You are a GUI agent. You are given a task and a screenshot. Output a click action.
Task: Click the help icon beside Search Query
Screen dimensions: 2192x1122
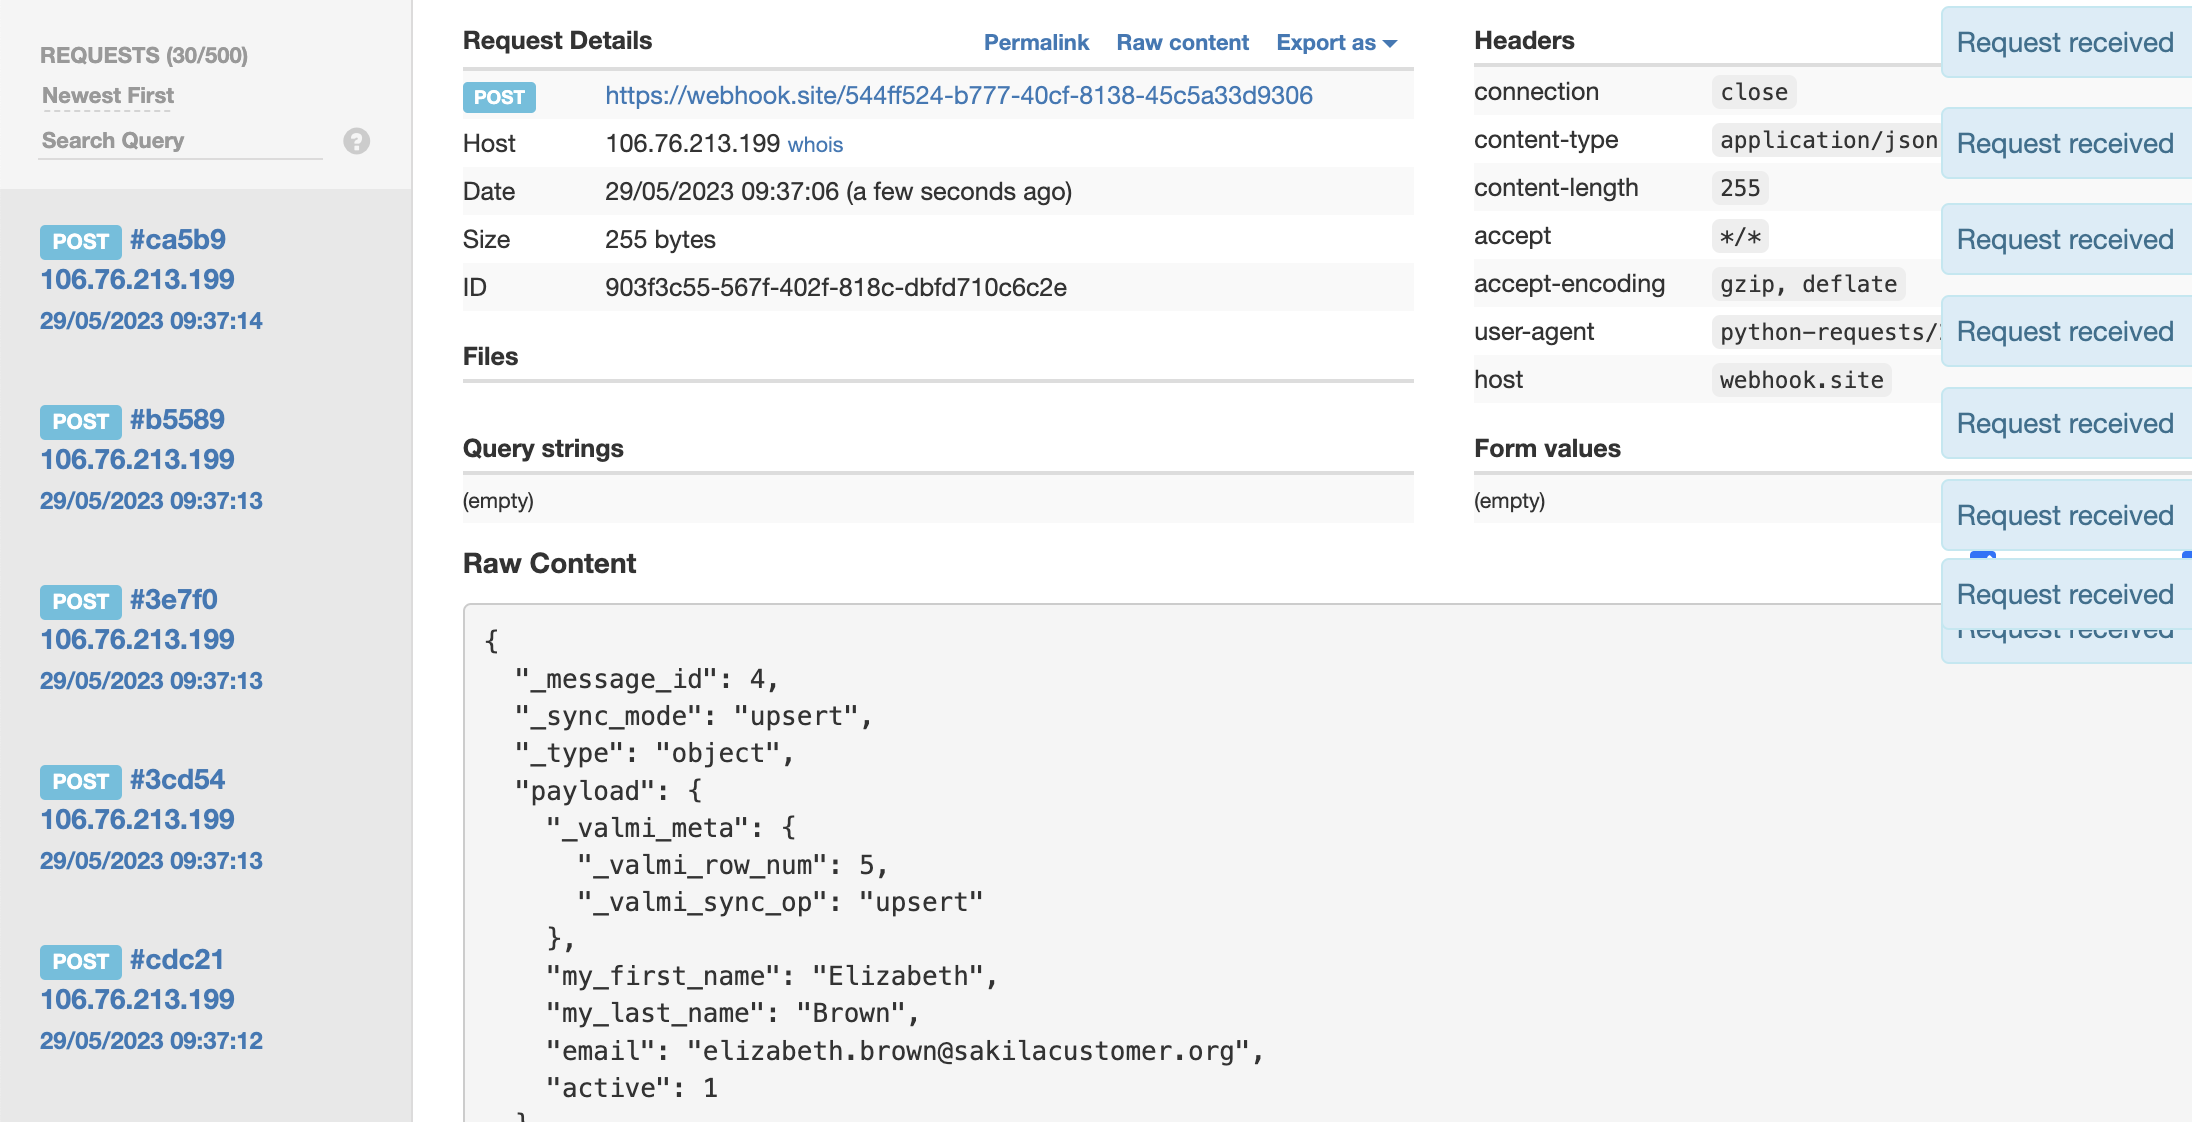[356, 141]
